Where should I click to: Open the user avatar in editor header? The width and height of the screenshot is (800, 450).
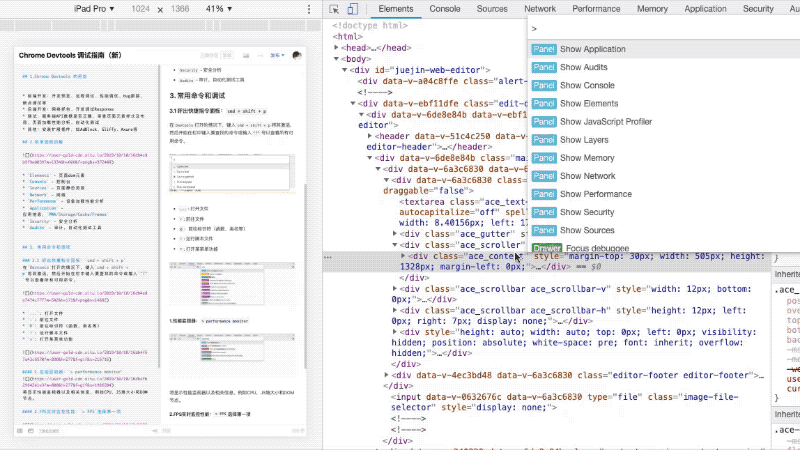coord(297,55)
